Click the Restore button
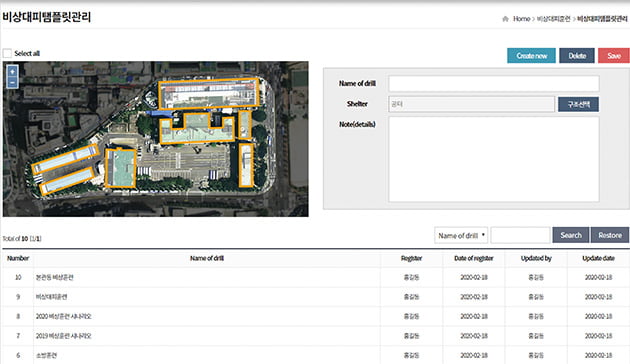The width and height of the screenshot is (630, 364). [x=610, y=235]
